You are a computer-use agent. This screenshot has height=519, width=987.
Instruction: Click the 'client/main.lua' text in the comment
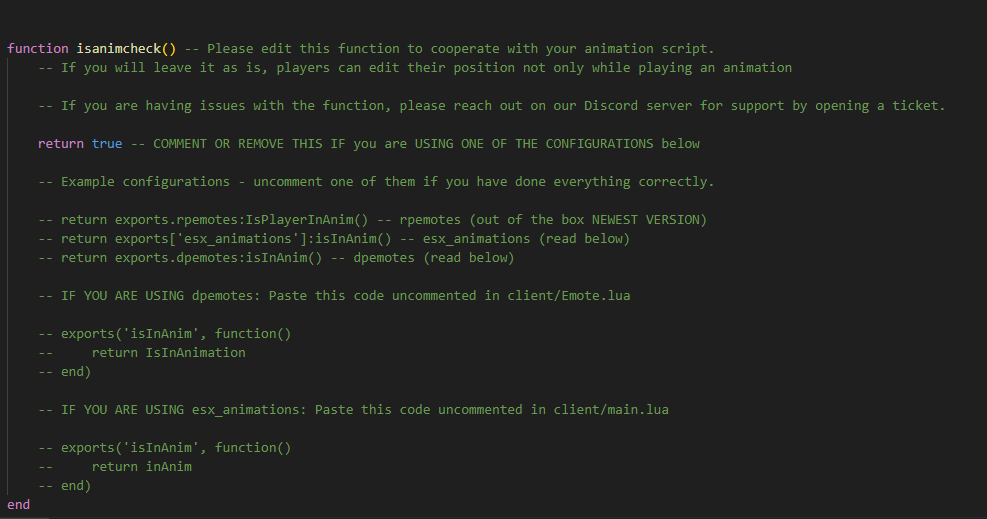[x=611, y=410]
